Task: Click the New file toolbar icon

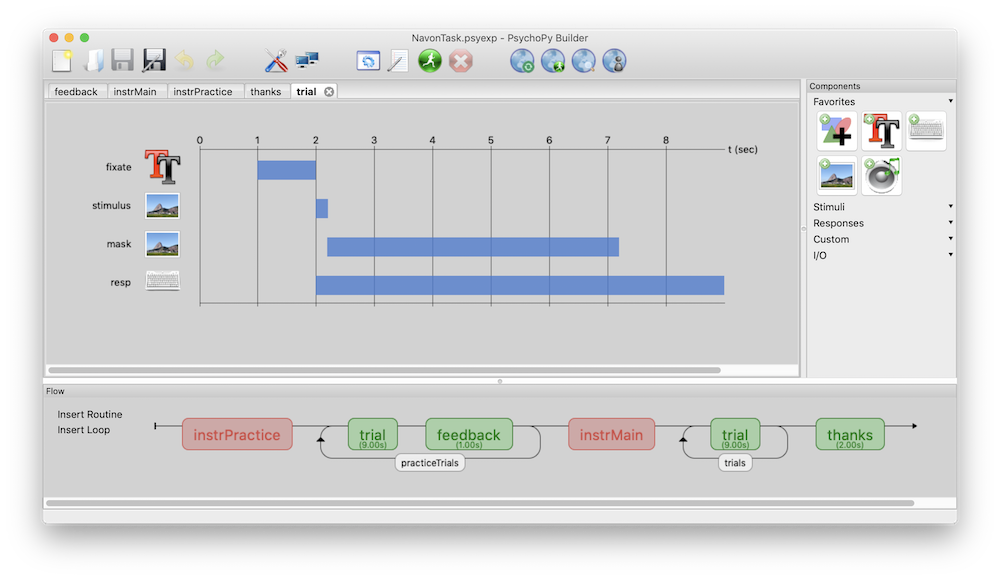Action: pyautogui.click(x=62, y=61)
